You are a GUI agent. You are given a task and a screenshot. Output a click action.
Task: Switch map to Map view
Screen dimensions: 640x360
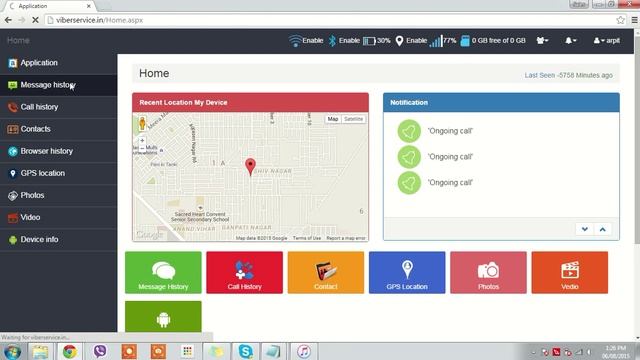click(x=333, y=119)
